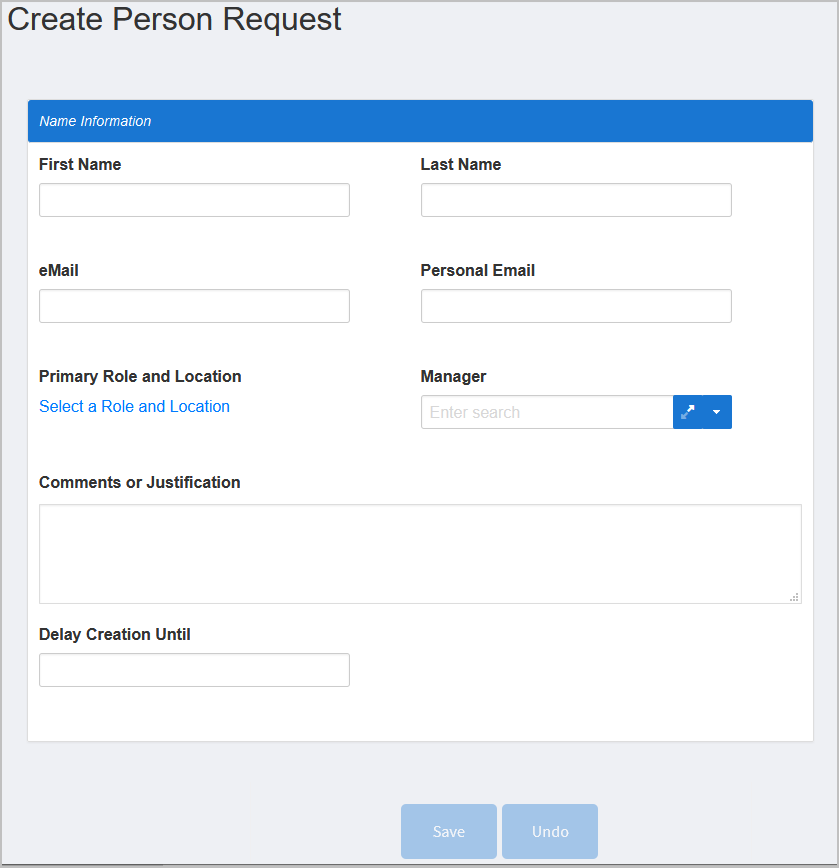
Task: Click the Create Person Request page title
Action: pos(175,19)
